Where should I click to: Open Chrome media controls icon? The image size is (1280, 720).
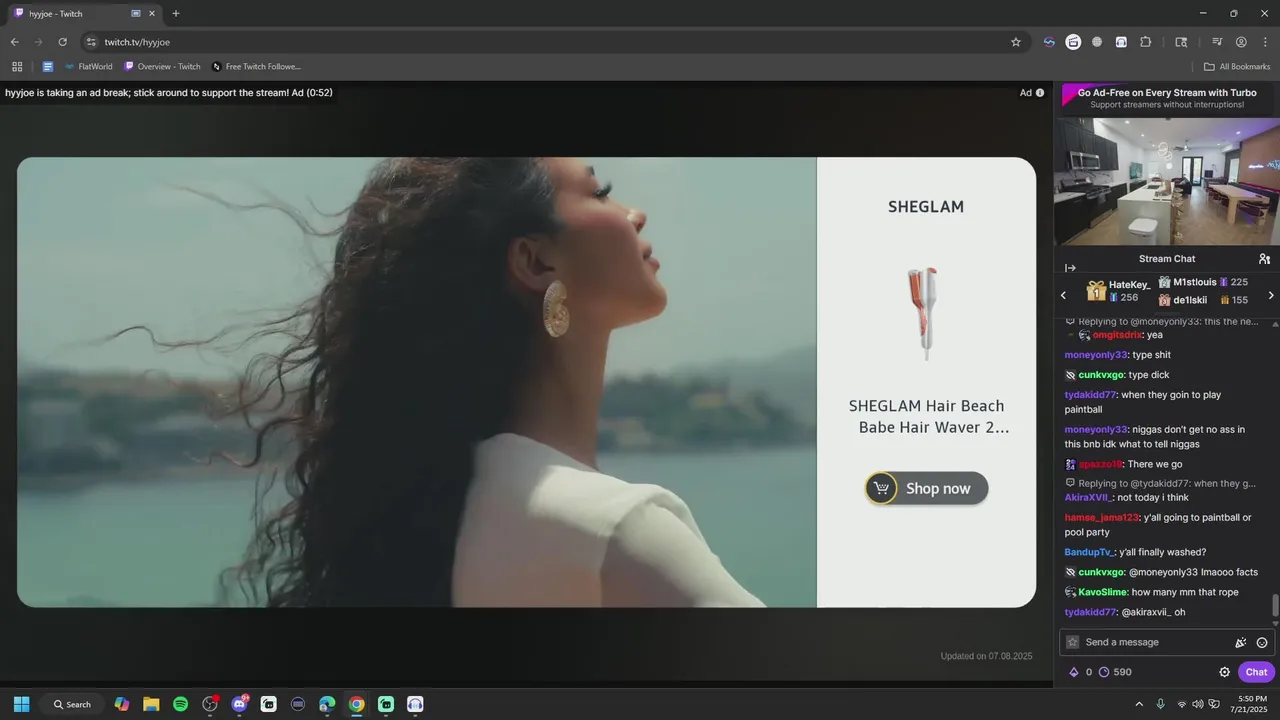[x=1217, y=42]
